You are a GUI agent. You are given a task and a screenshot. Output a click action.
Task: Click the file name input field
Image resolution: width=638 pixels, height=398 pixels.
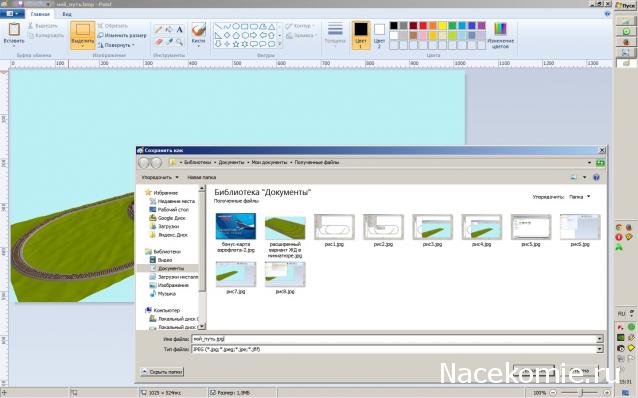pos(397,339)
